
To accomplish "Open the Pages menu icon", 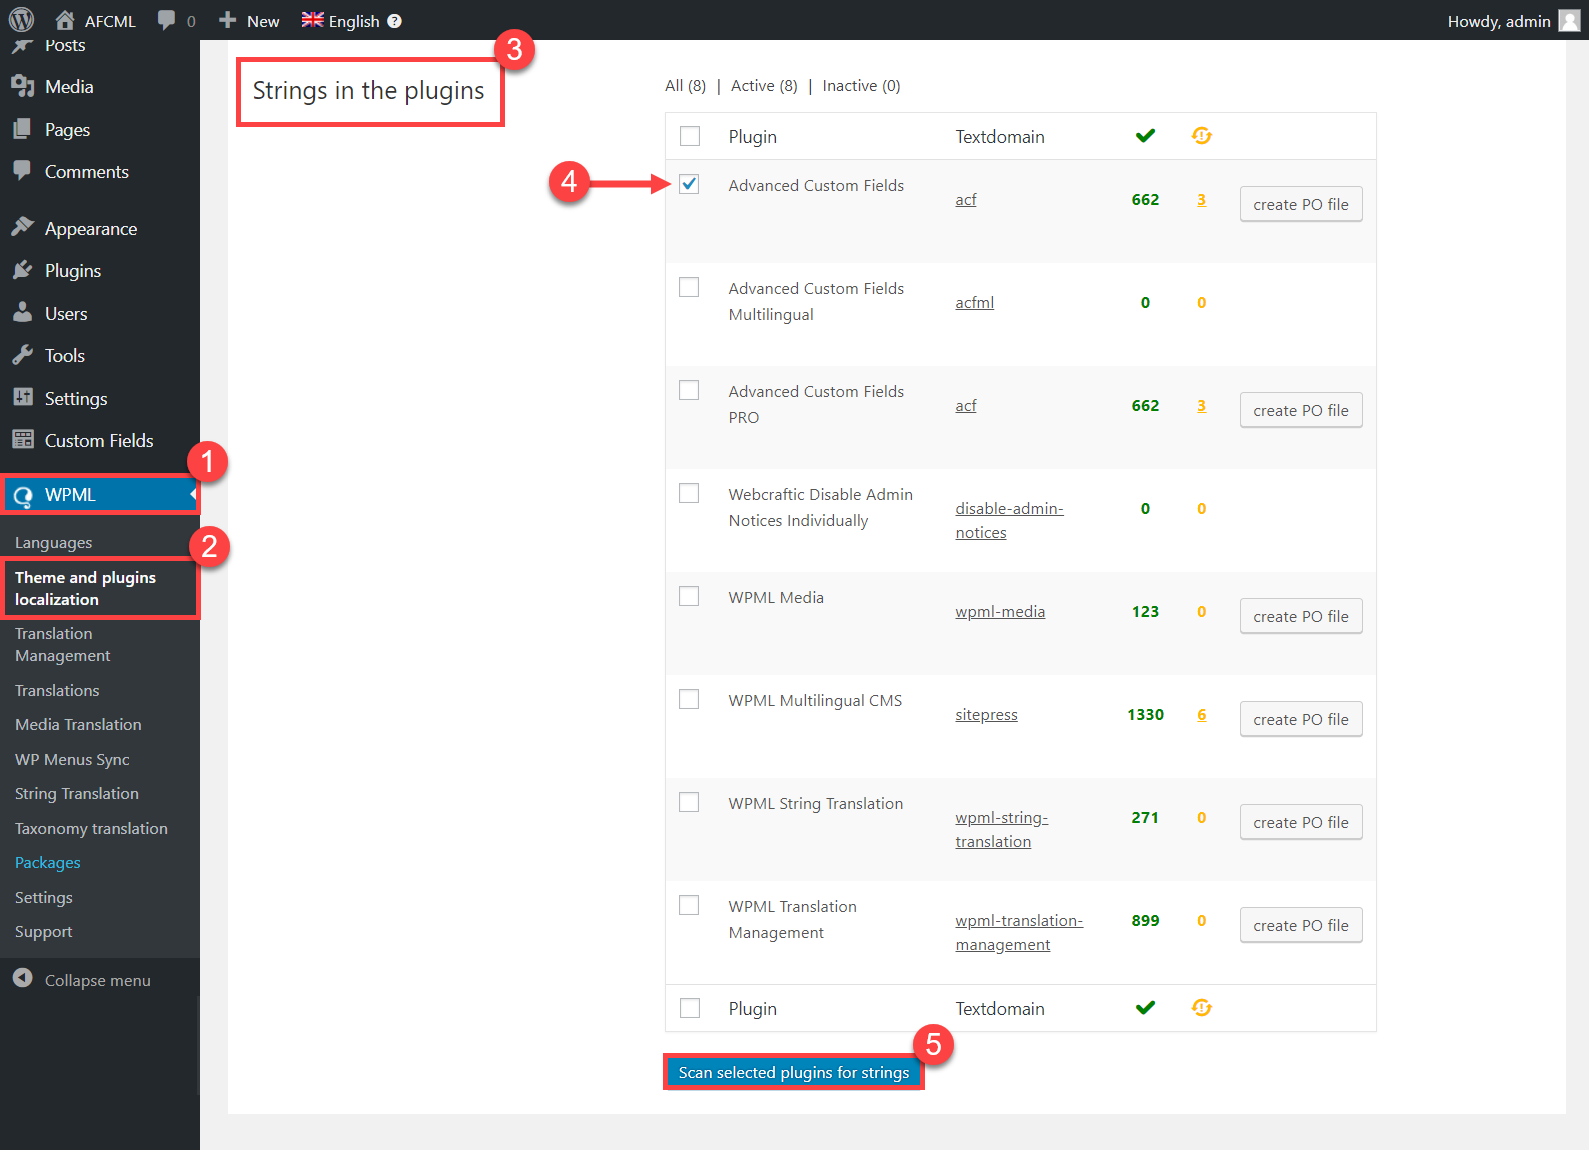I will click(x=22, y=129).
